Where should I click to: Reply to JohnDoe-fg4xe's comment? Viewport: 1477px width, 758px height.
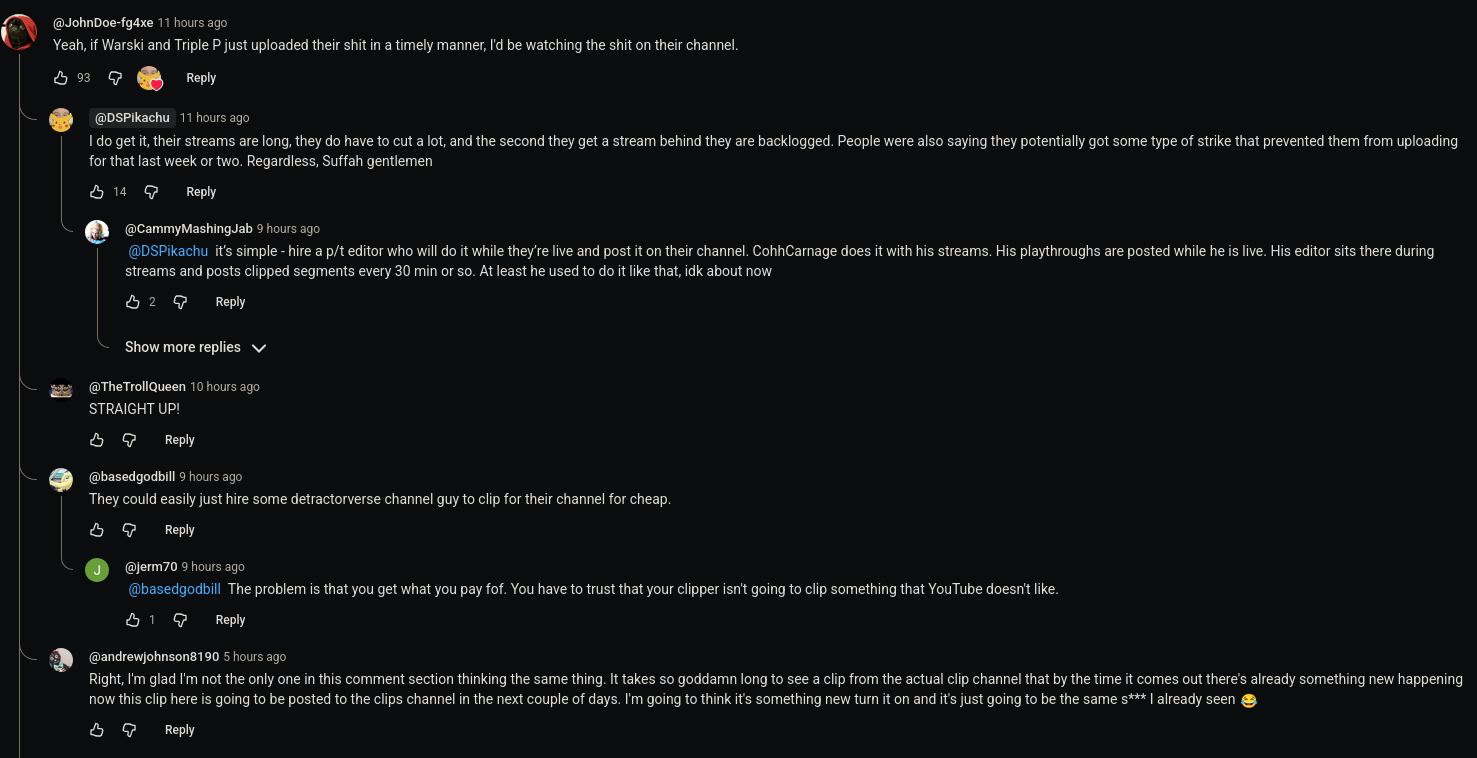[x=201, y=78]
